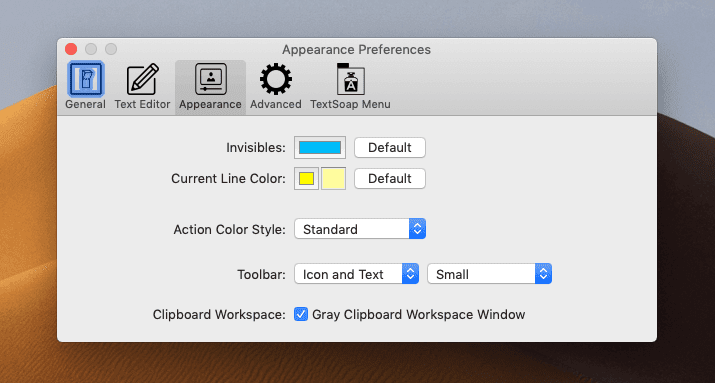Open Advanced settings gear icon
This screenshot has width=715, height=383.
tap(276, 79)
